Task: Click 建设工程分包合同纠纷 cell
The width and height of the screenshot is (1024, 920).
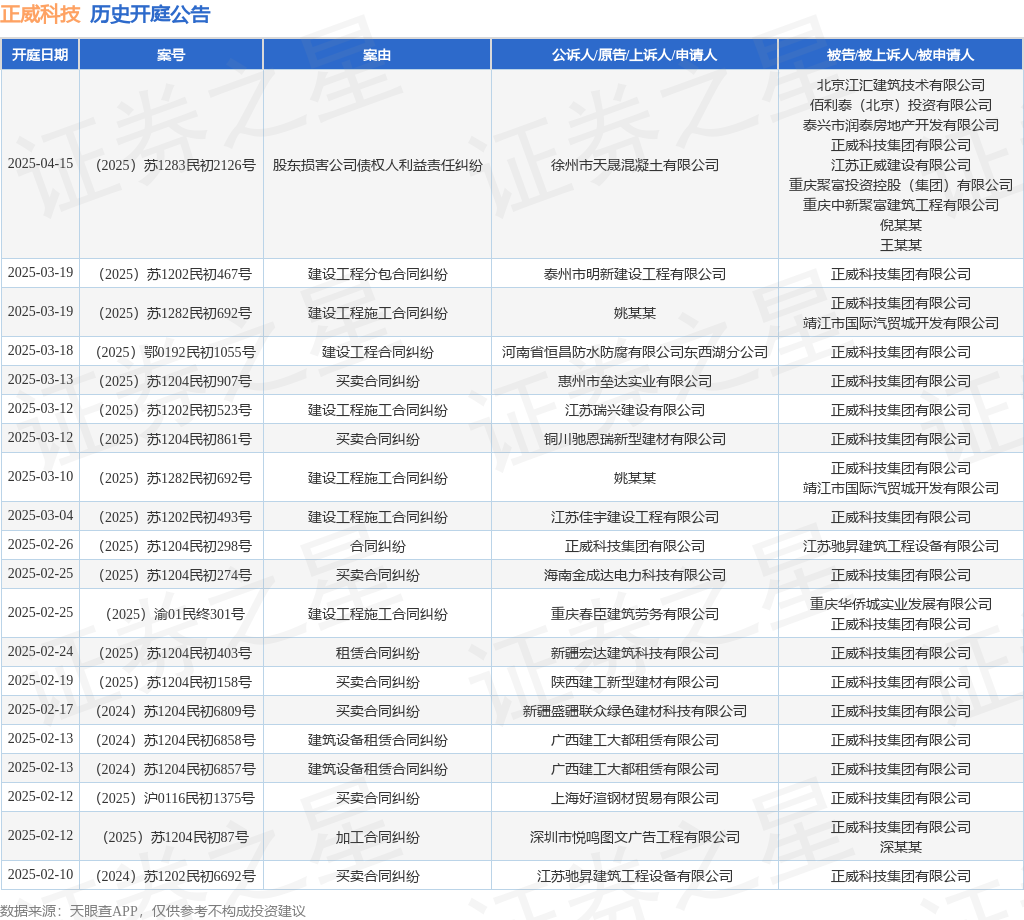Action: click(377, 274)
